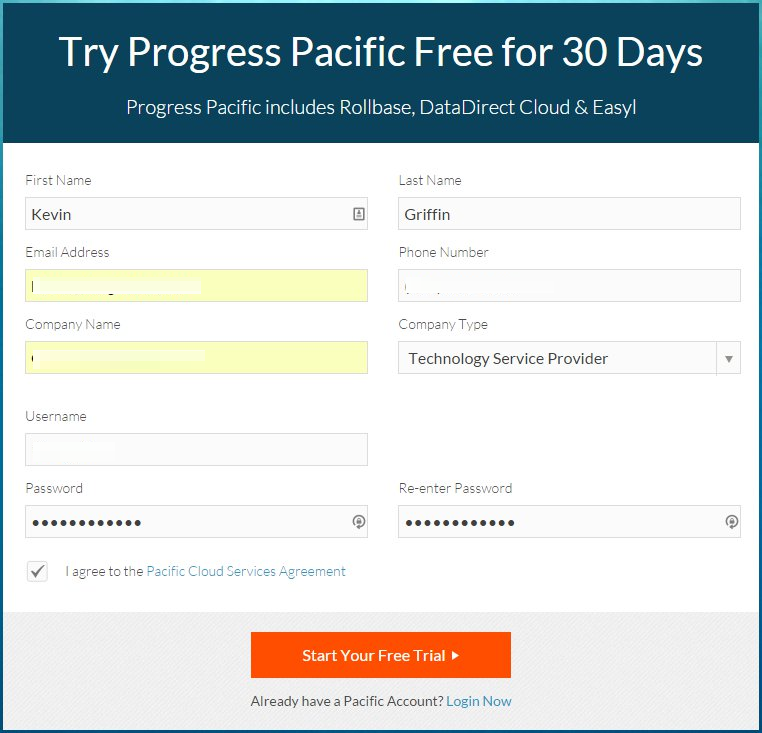Screen dimensions: 762x733
Task: Click the contact card icon in First Name field
Action: tap(358, 214)
